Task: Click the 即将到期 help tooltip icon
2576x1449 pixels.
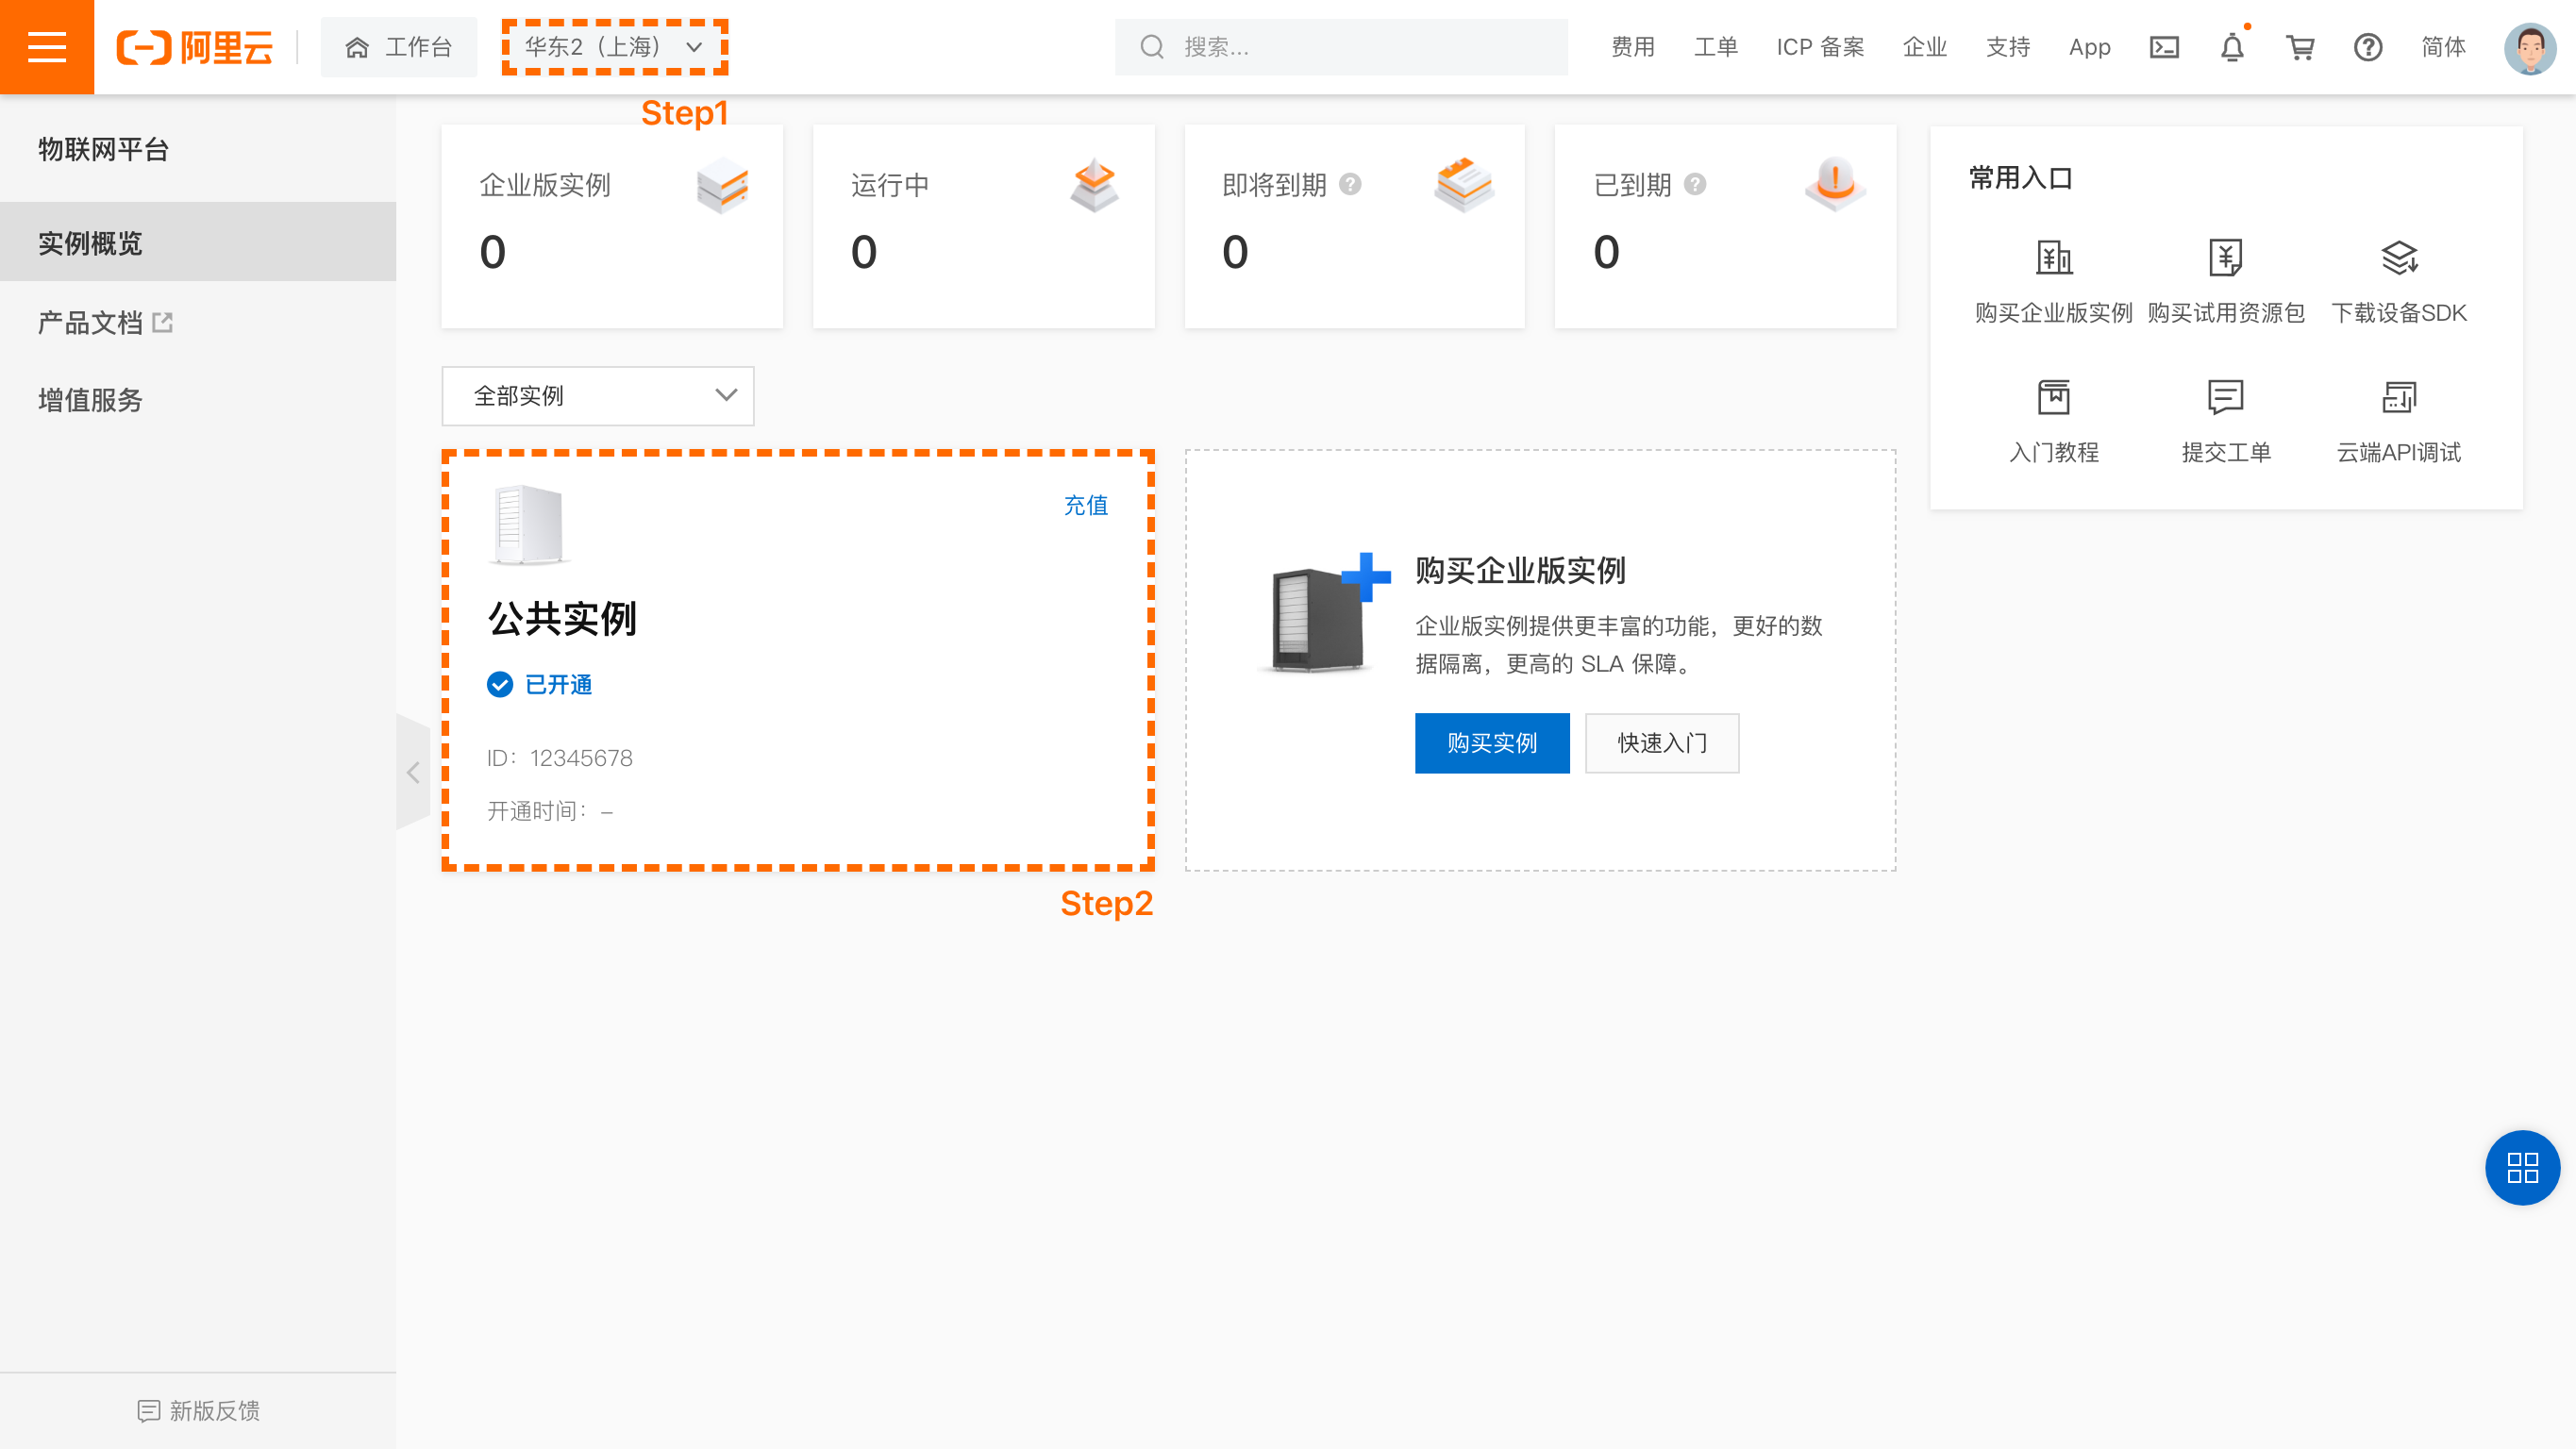Action: click(1350, 184)
